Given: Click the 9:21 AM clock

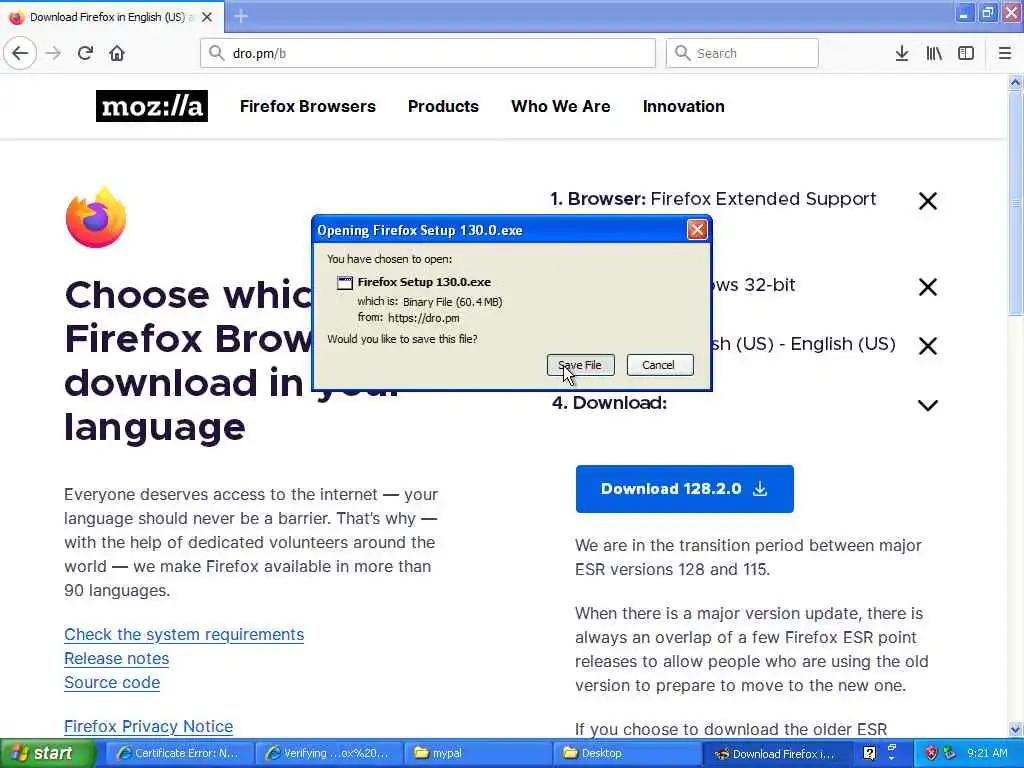Looking at the screenshot, I should click(x=987, y=753).
